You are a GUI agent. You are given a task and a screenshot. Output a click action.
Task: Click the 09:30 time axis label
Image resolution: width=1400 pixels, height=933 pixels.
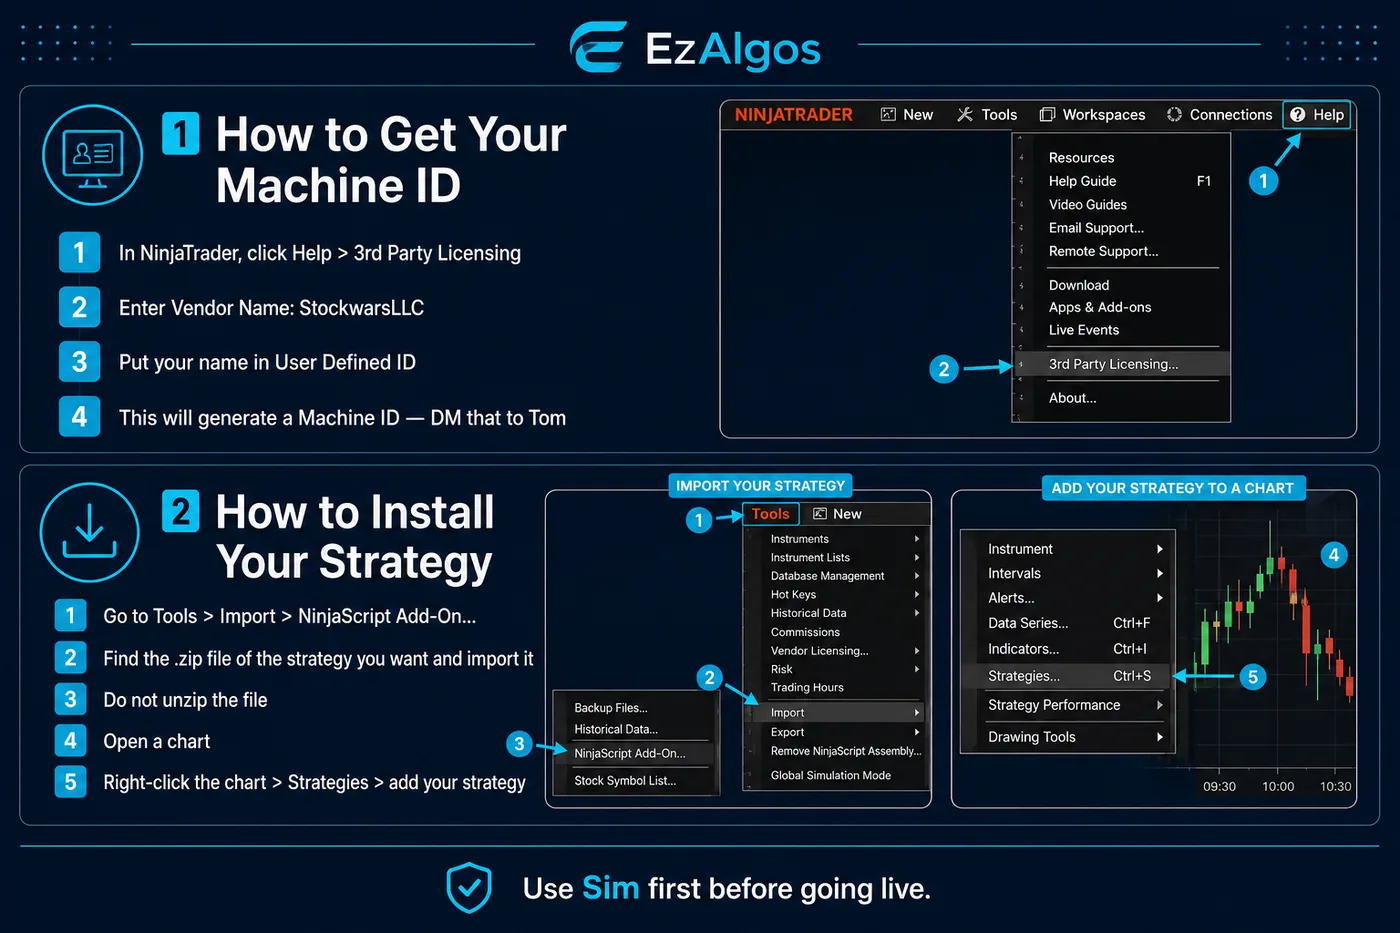[1219, 787]
